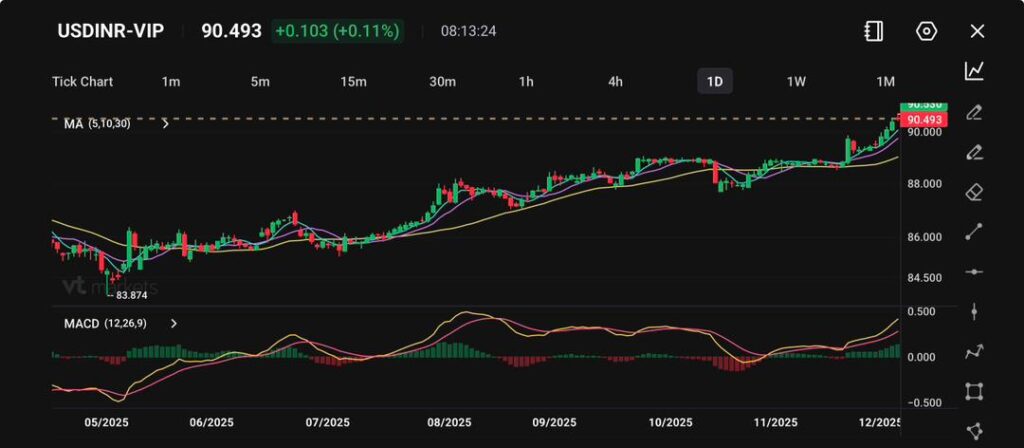The width and height of the screenshot is (1024, 448).
Task: Select the horizontal line tool
Action: pyautogui.click(x=975, y=272)
